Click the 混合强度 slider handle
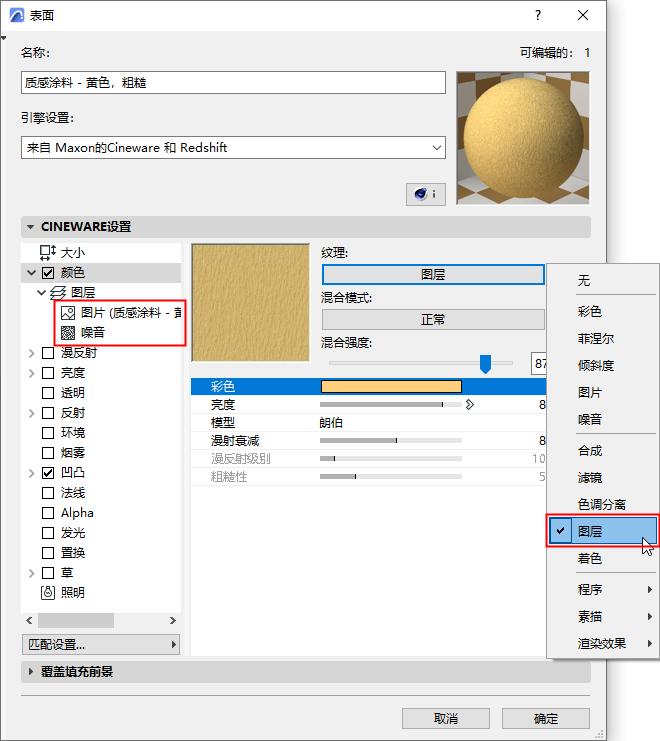The width and height of the screenshot is (660, 741). pyautogui.click(x=485, y=364)
